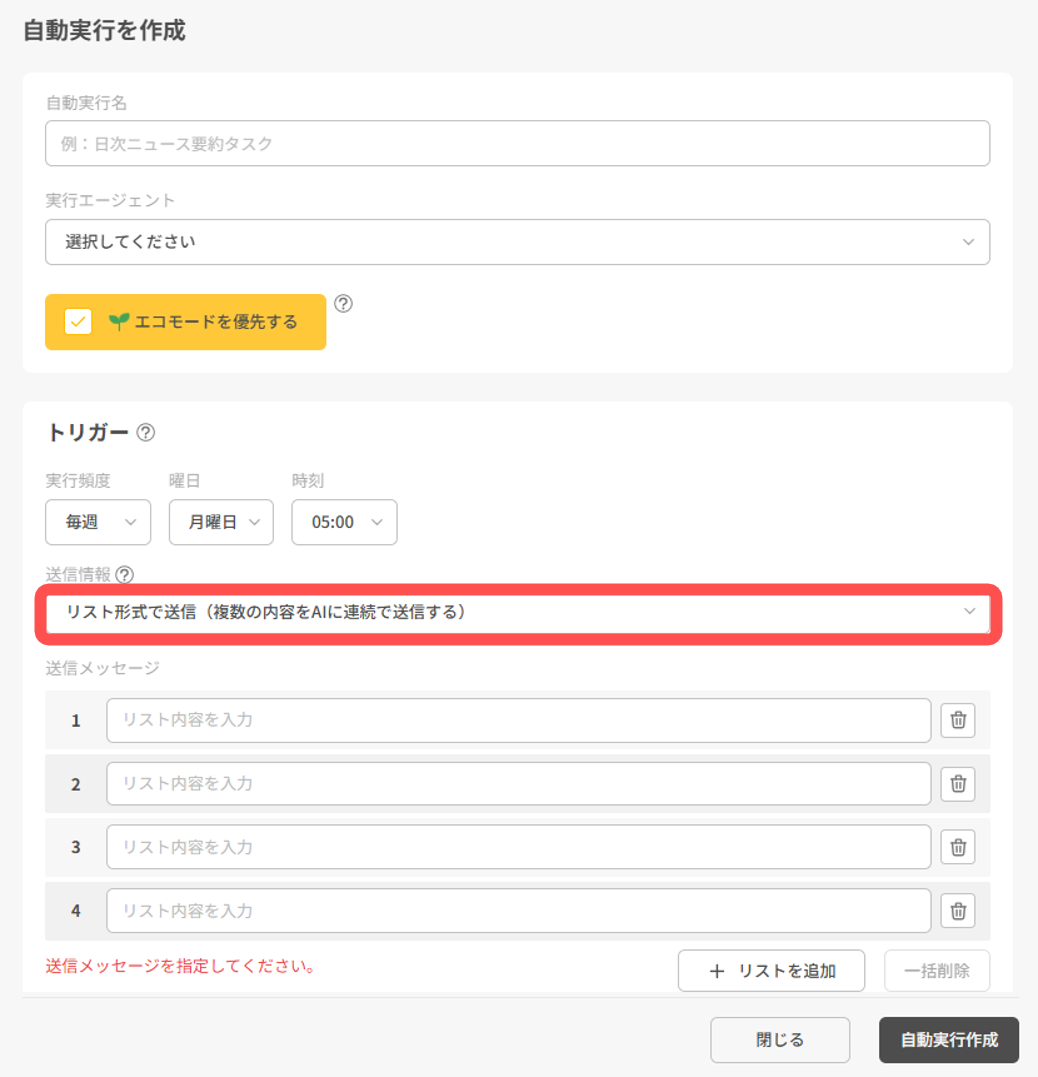
Task: Click list content input for row 2
Action: 519,784
